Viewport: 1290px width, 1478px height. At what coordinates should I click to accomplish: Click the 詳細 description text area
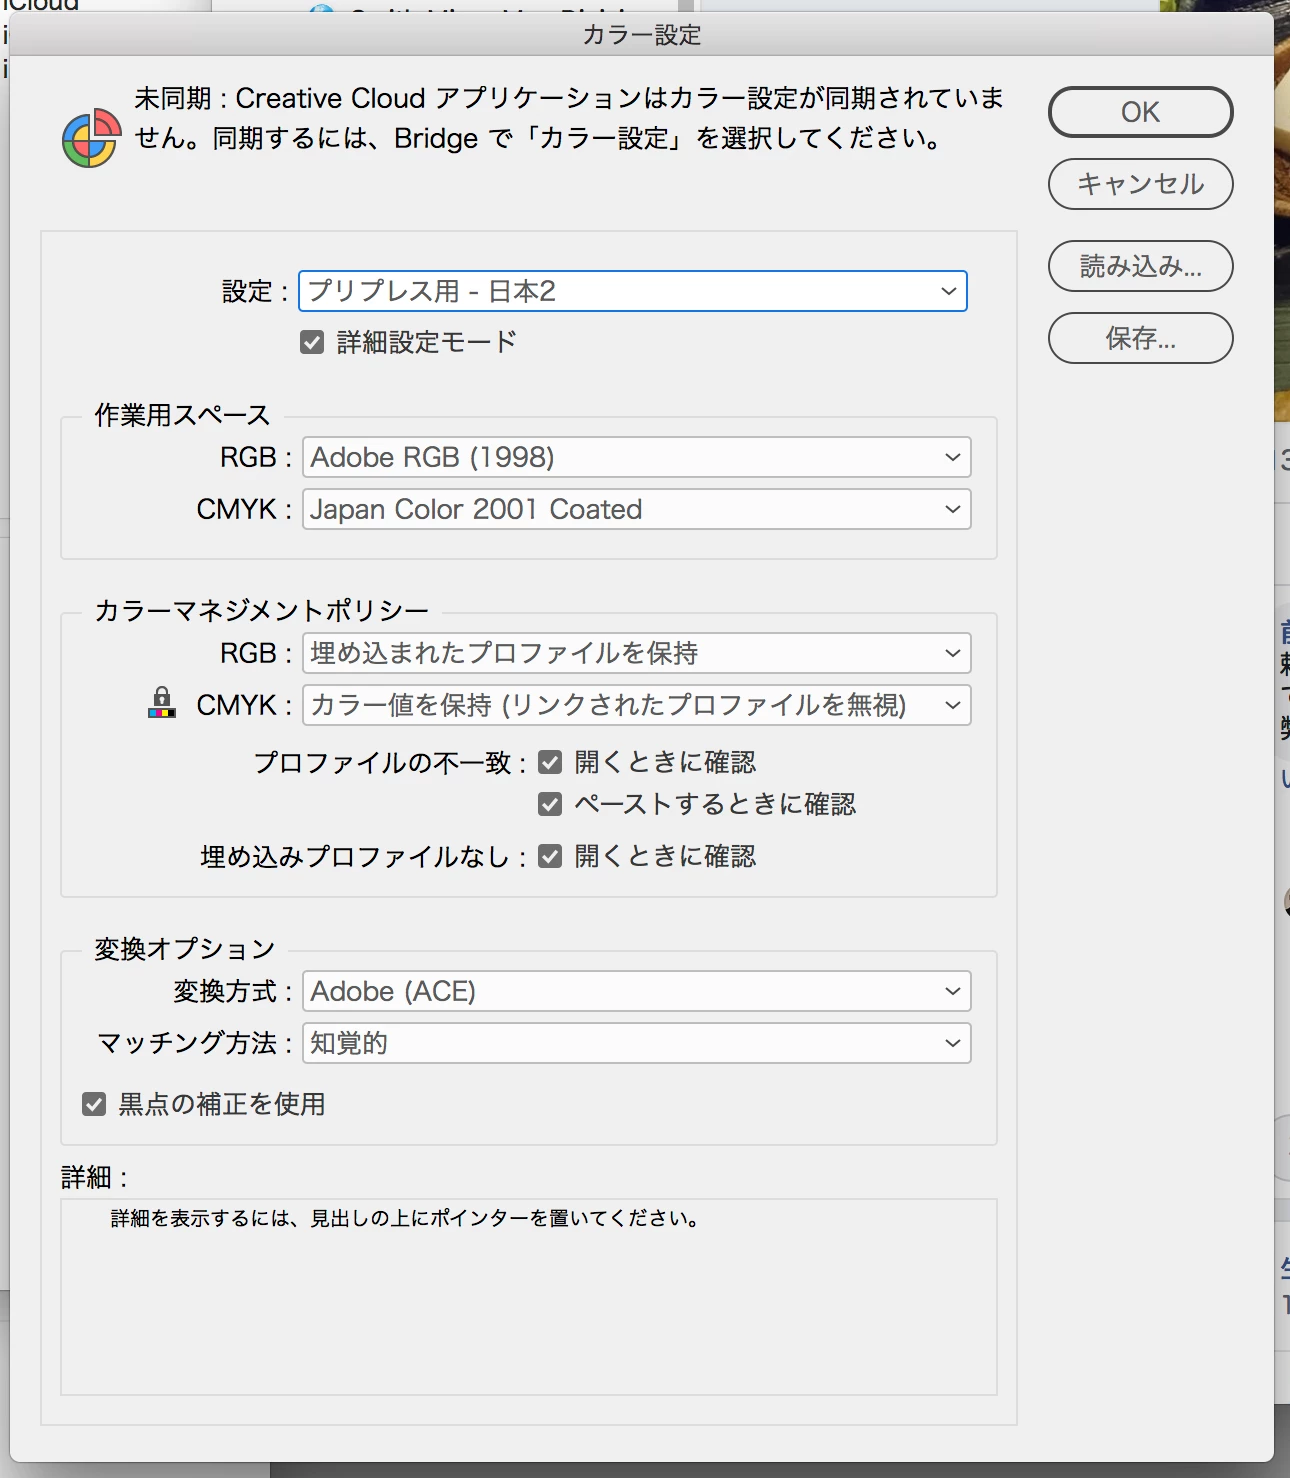tap(529, 1297)
